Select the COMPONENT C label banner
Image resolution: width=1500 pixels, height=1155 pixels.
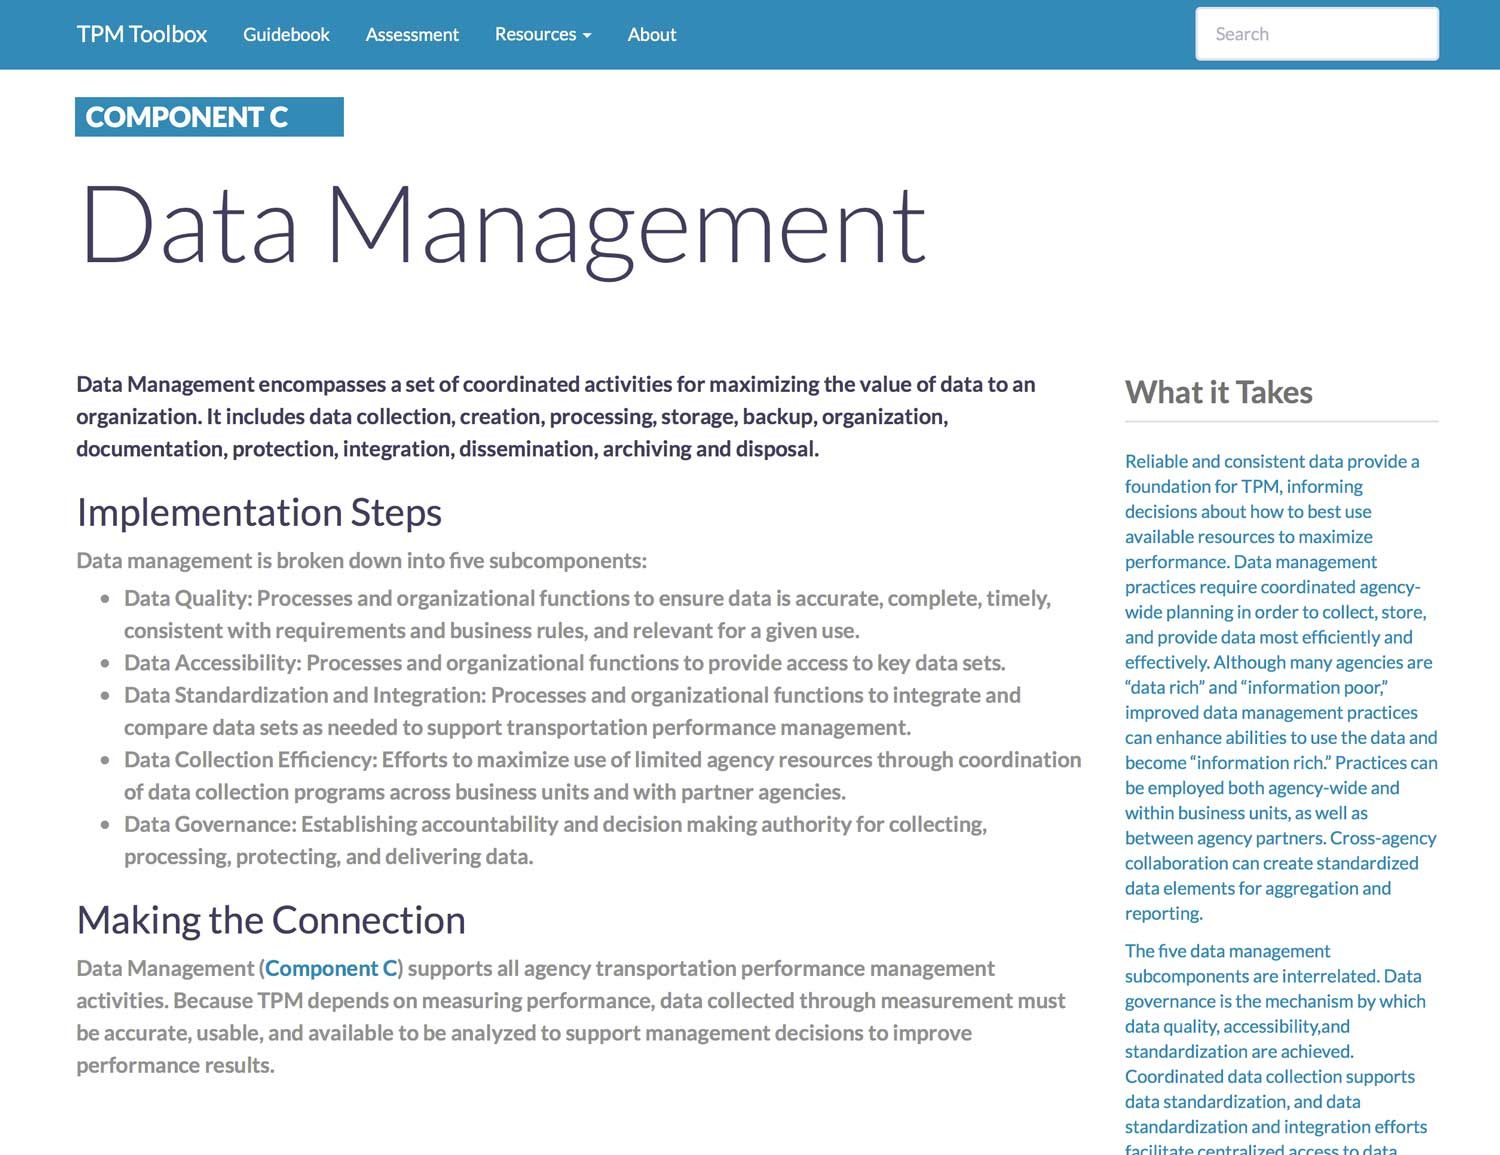pos(209,117)
